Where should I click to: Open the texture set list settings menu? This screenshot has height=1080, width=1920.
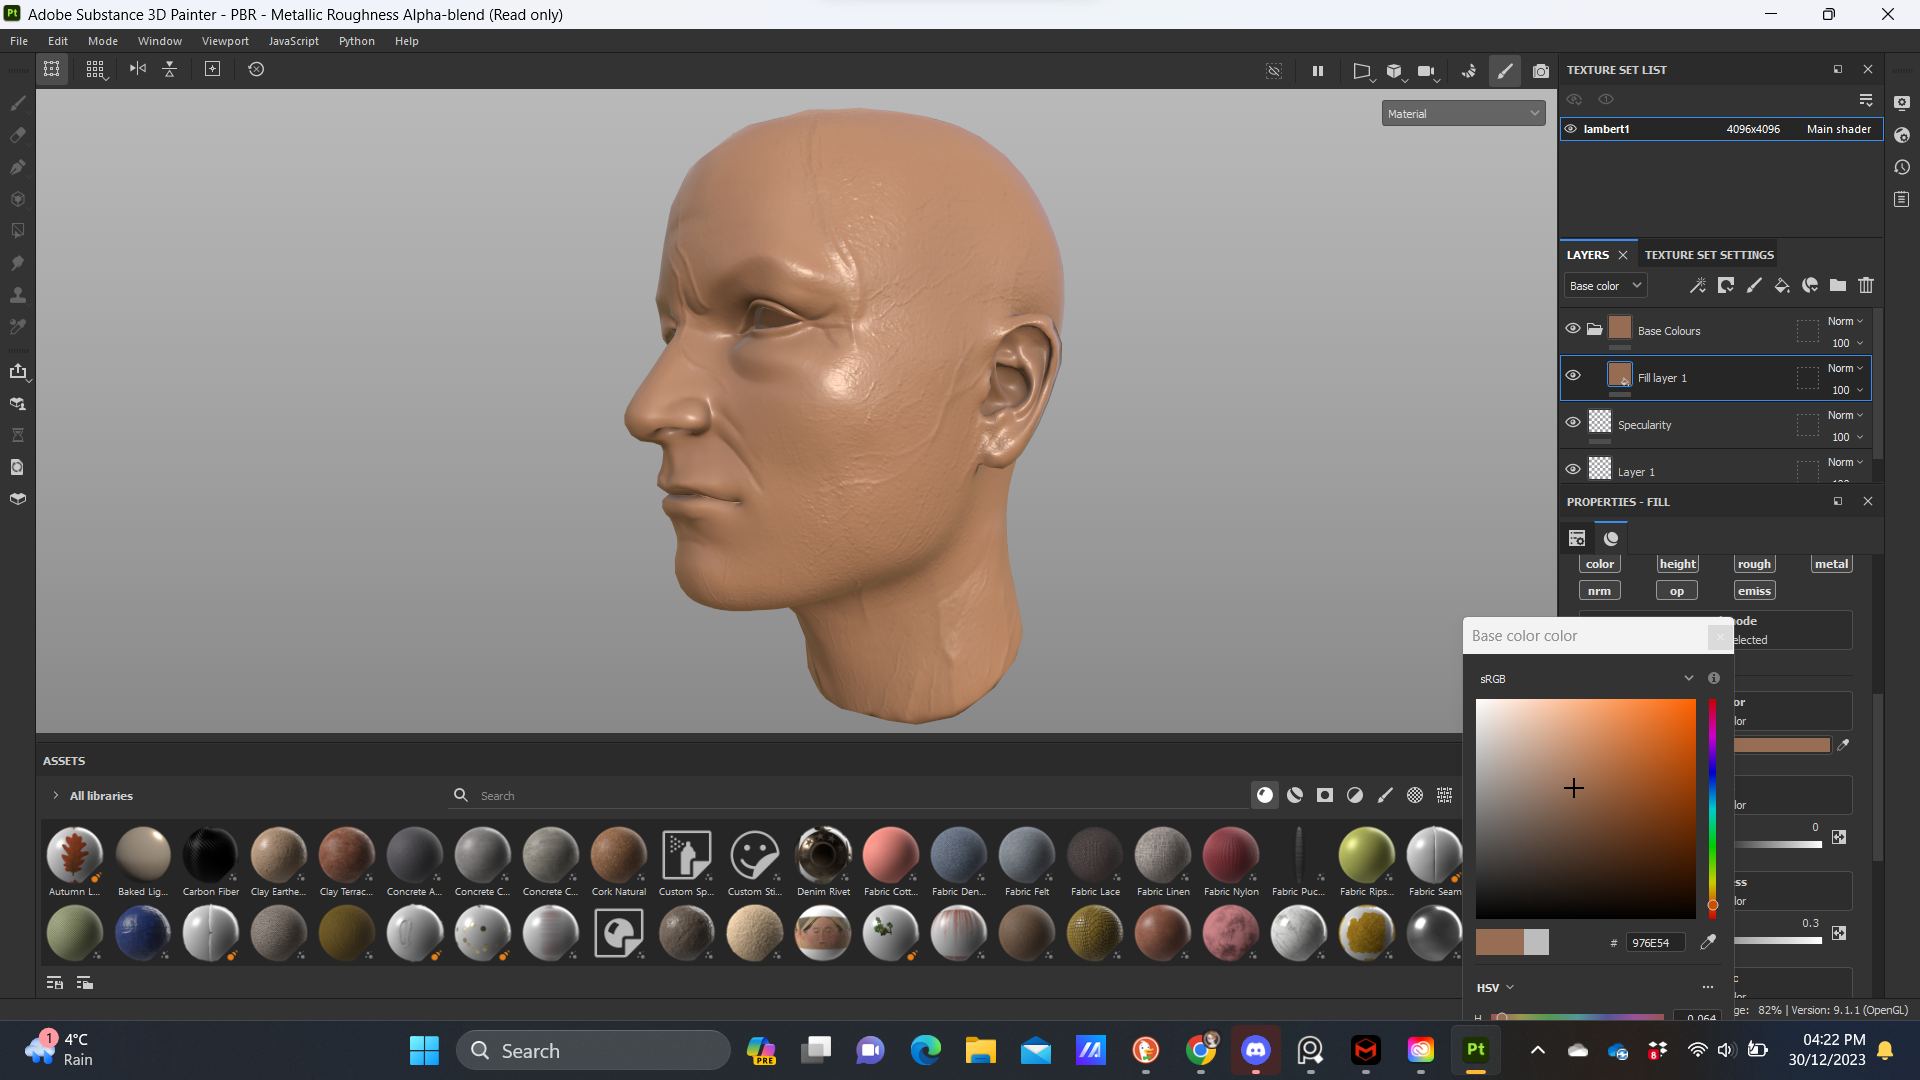pyautogui.click(x=1866, y=100)
